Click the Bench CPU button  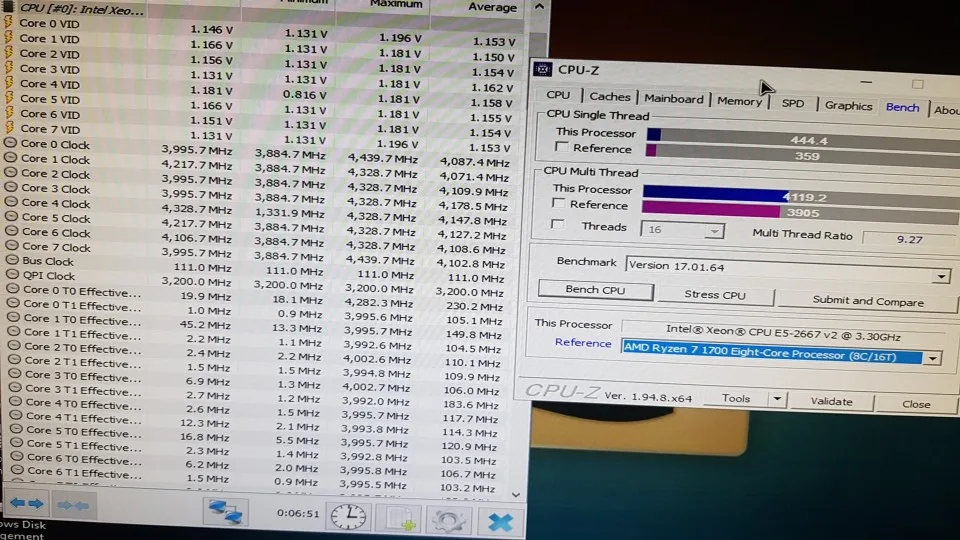click(x=595, y=290)
